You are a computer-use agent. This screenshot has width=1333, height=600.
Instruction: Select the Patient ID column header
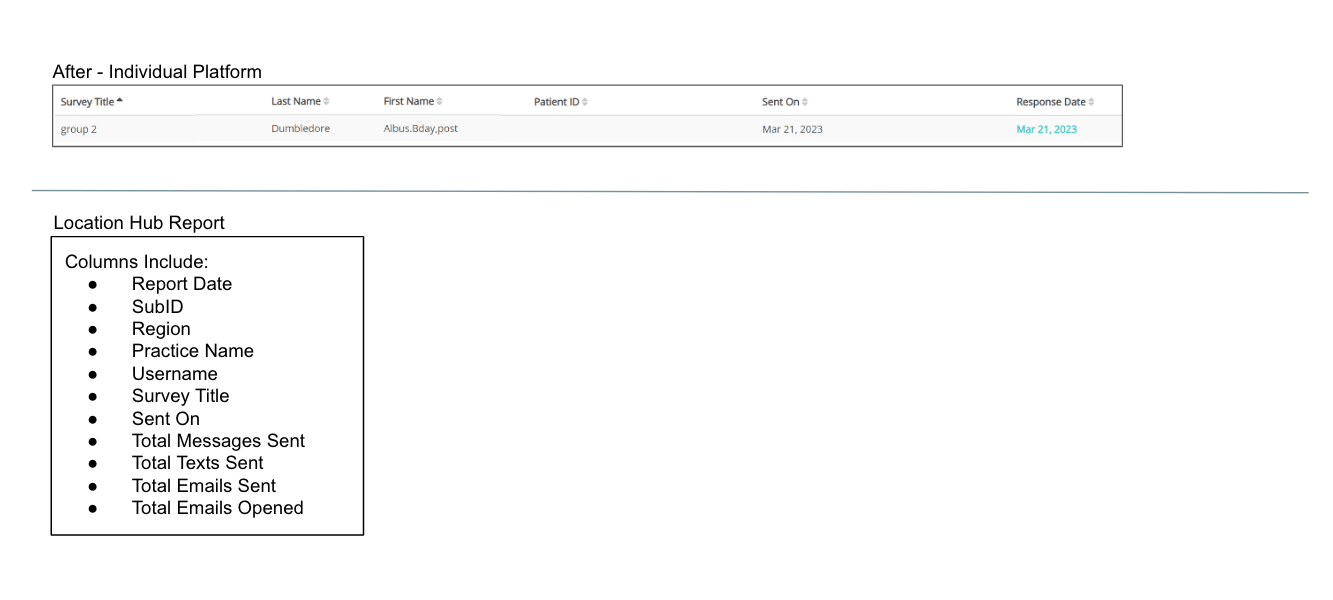[557, 102]
